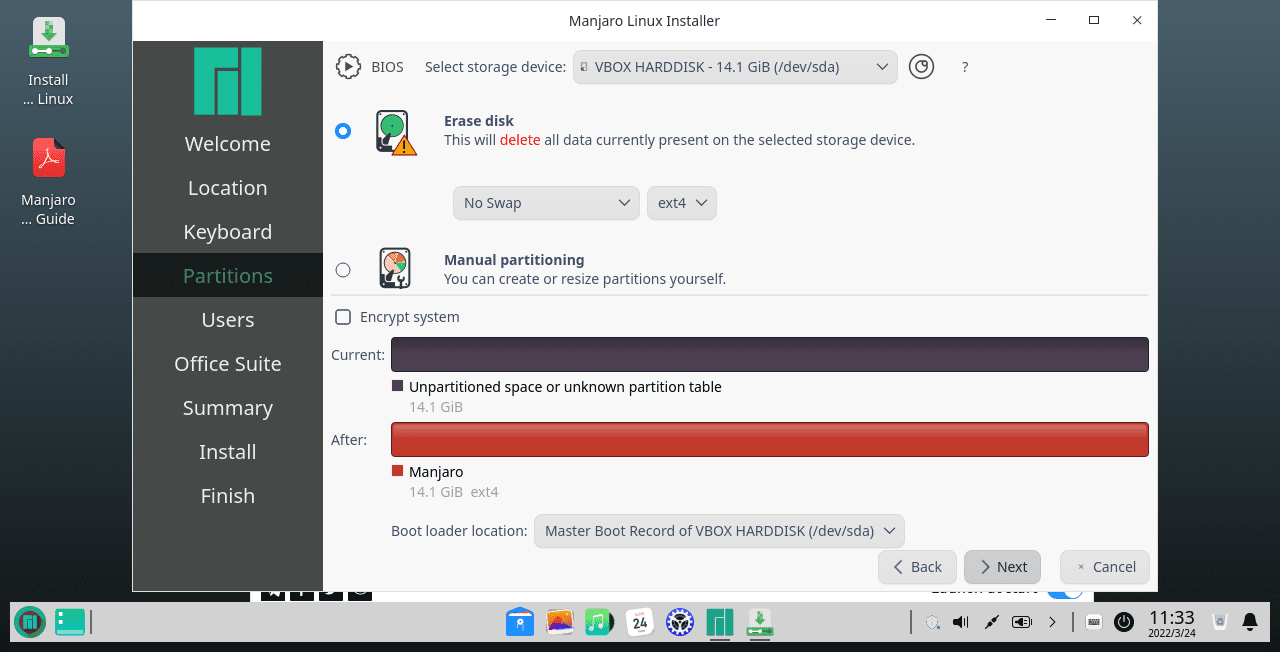Open the ext4 filesystem dropdown
1280x652 pixels.
click(x=681, y=203)
